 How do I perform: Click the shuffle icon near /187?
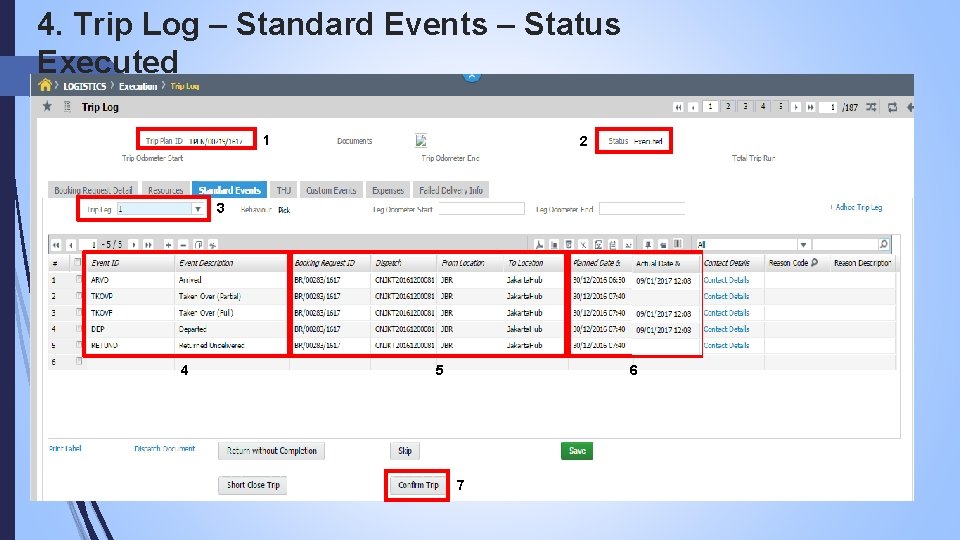(x=871, y=107)
